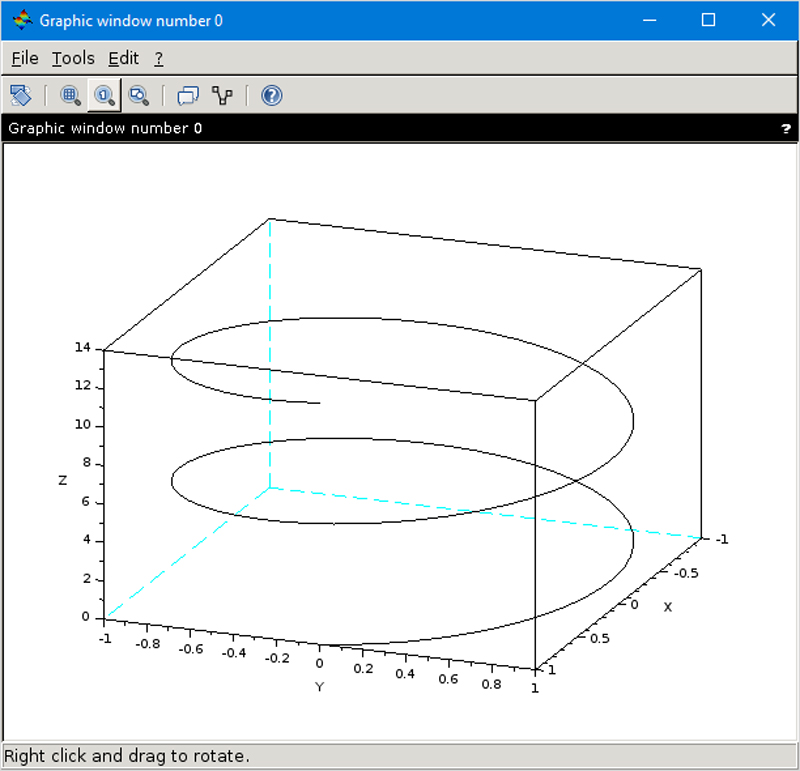Select the Rotate 3D tool
This screenshot has height=771, width=800.
coord(22,95)
